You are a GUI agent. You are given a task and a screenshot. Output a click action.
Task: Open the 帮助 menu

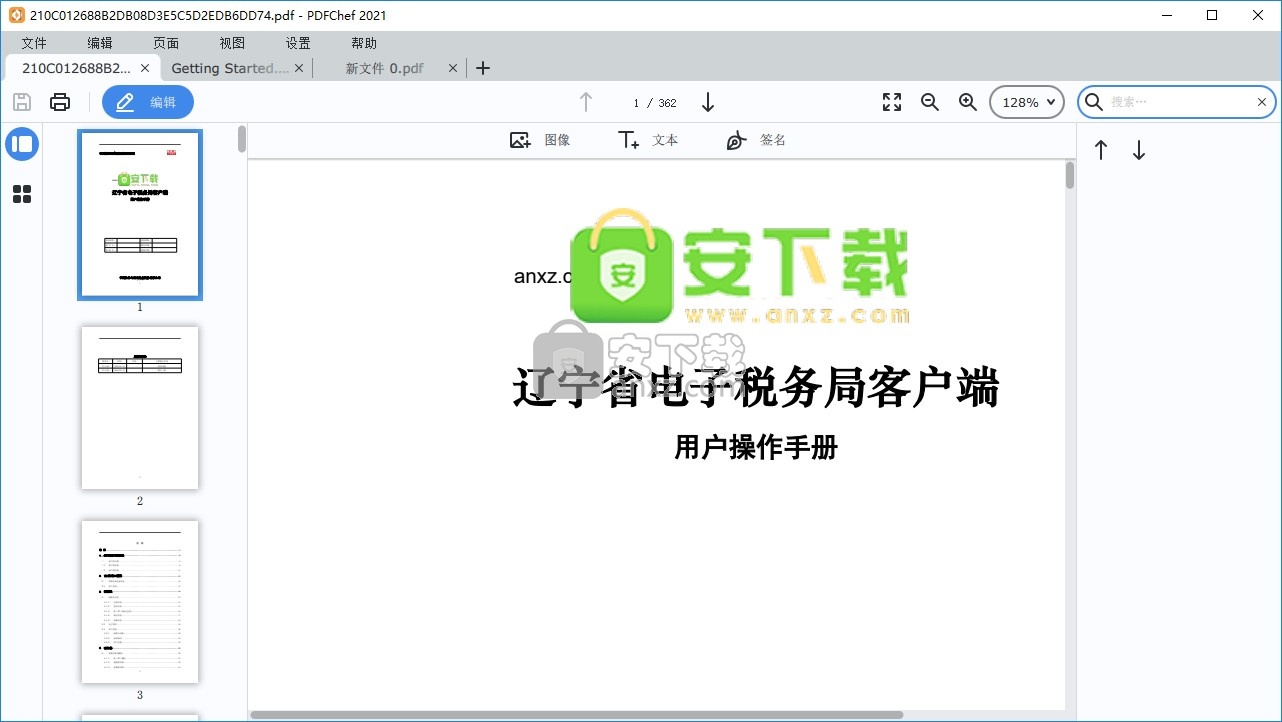click(364, 43)
